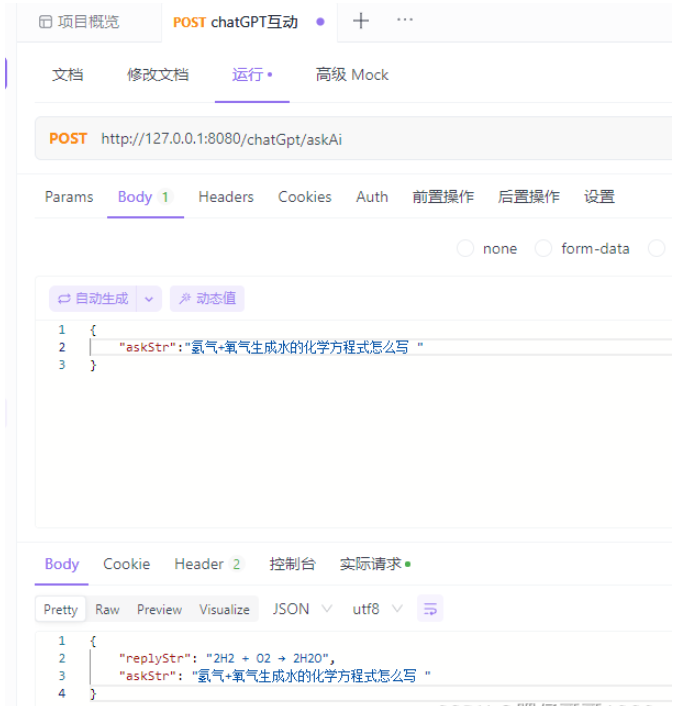Click the project overview layout icon
The image size is (674, 706).
click(x=45, y=22)
